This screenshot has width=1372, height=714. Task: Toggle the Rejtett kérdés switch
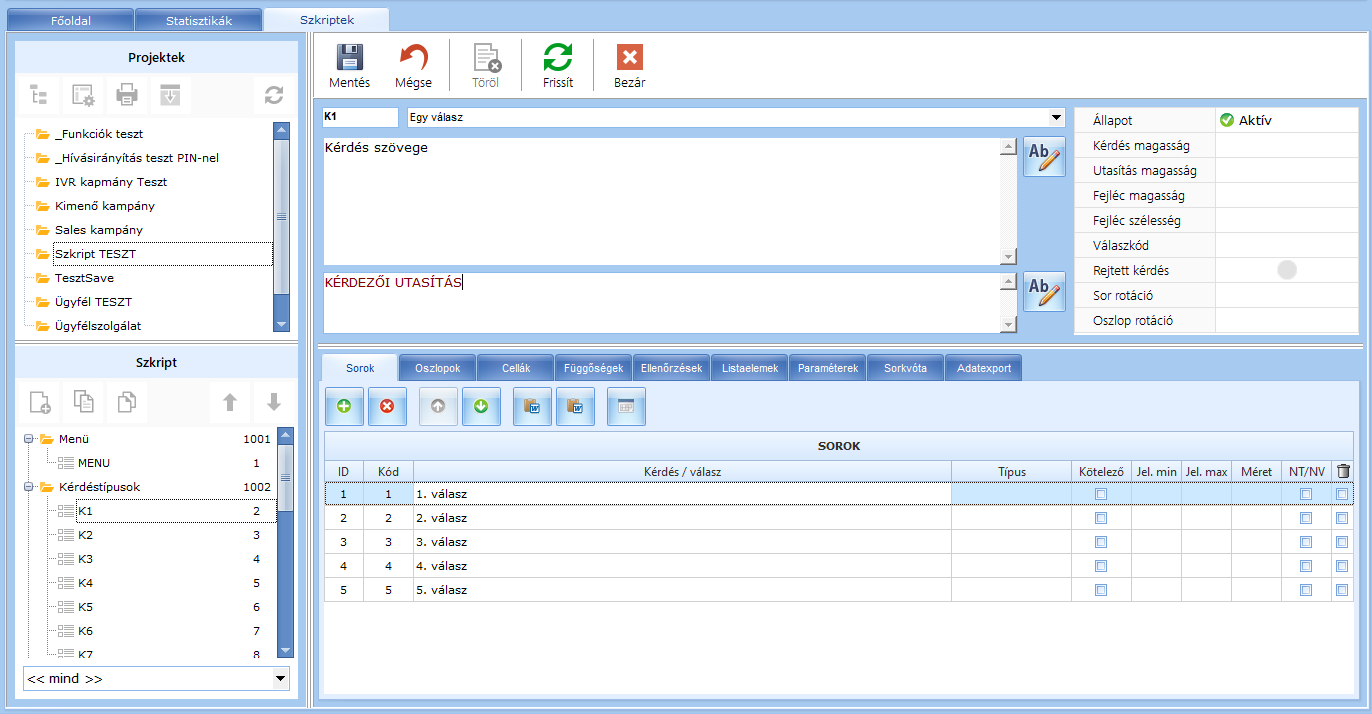coord(1287,270)
